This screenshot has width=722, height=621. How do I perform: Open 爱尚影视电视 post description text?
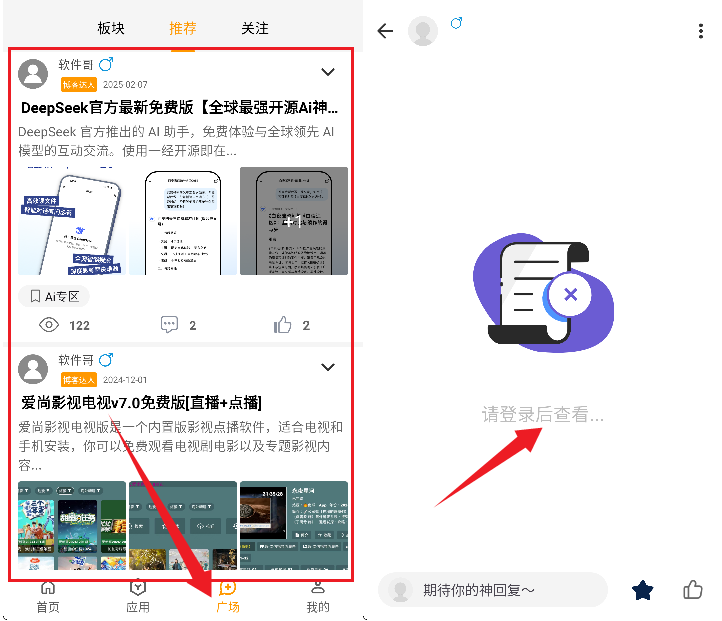click(180, 446)
